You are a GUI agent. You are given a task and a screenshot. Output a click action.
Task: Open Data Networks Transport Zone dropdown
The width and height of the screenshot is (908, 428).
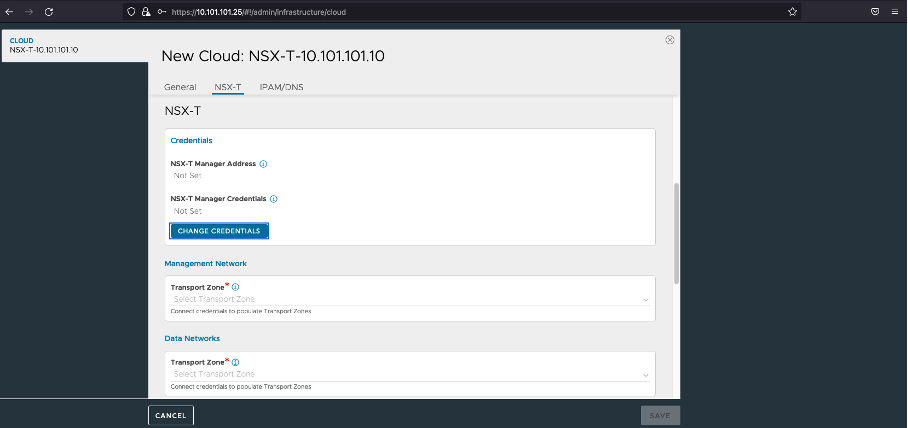pos(410,375)
